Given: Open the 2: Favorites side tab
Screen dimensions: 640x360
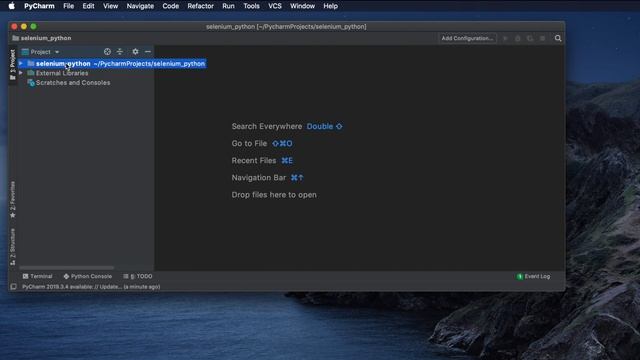Looking at the screenshot, I should 13,199.
